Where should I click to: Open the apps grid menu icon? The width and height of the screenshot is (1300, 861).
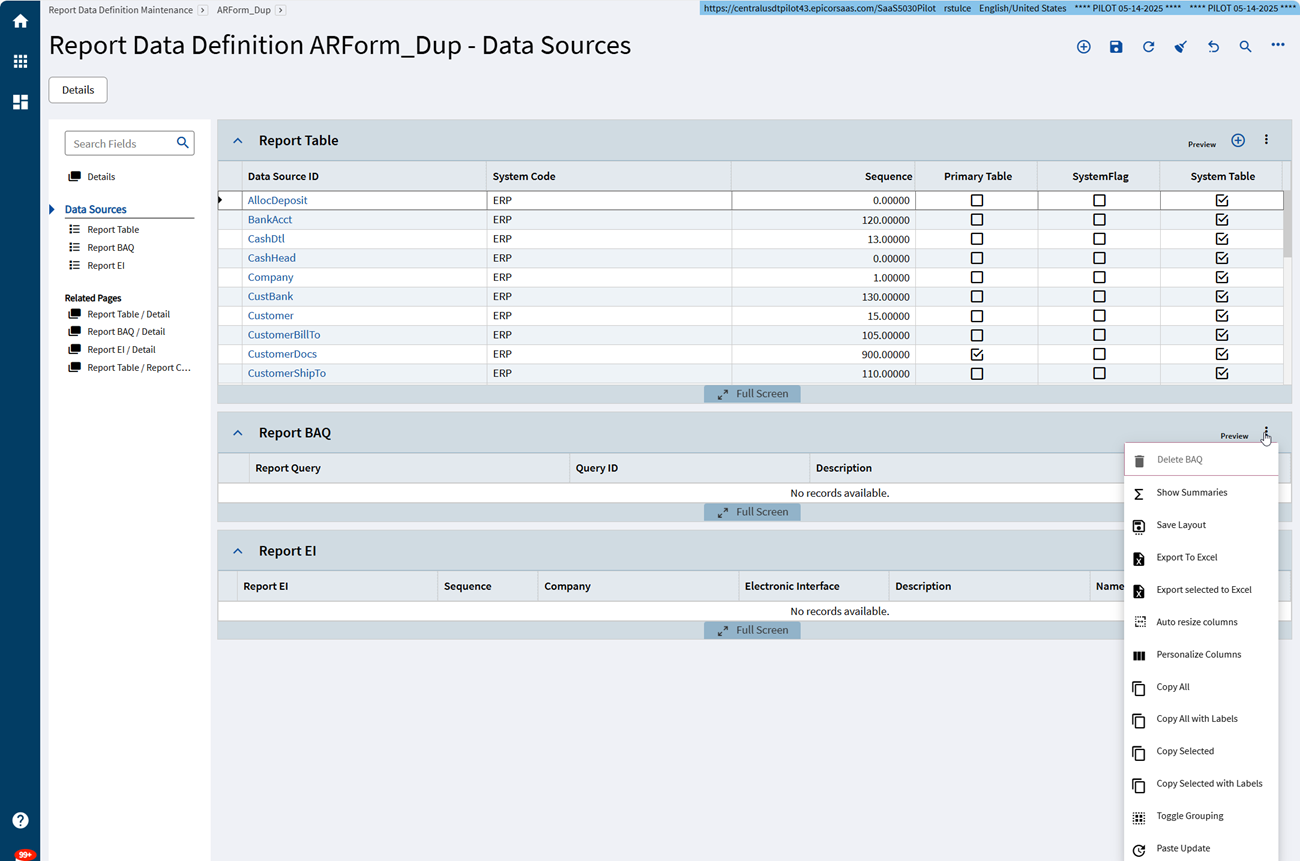tap(20, 62)
